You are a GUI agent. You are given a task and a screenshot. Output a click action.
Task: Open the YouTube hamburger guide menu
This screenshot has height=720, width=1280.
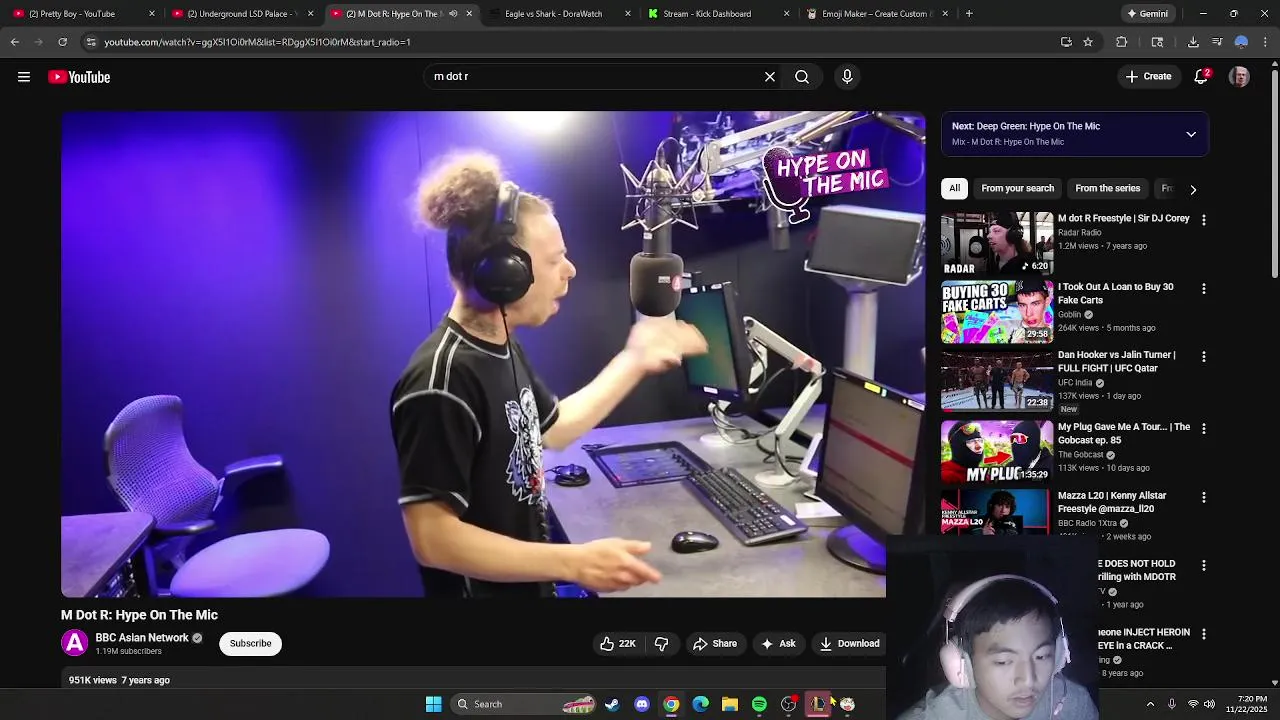[x=24, y=77]
